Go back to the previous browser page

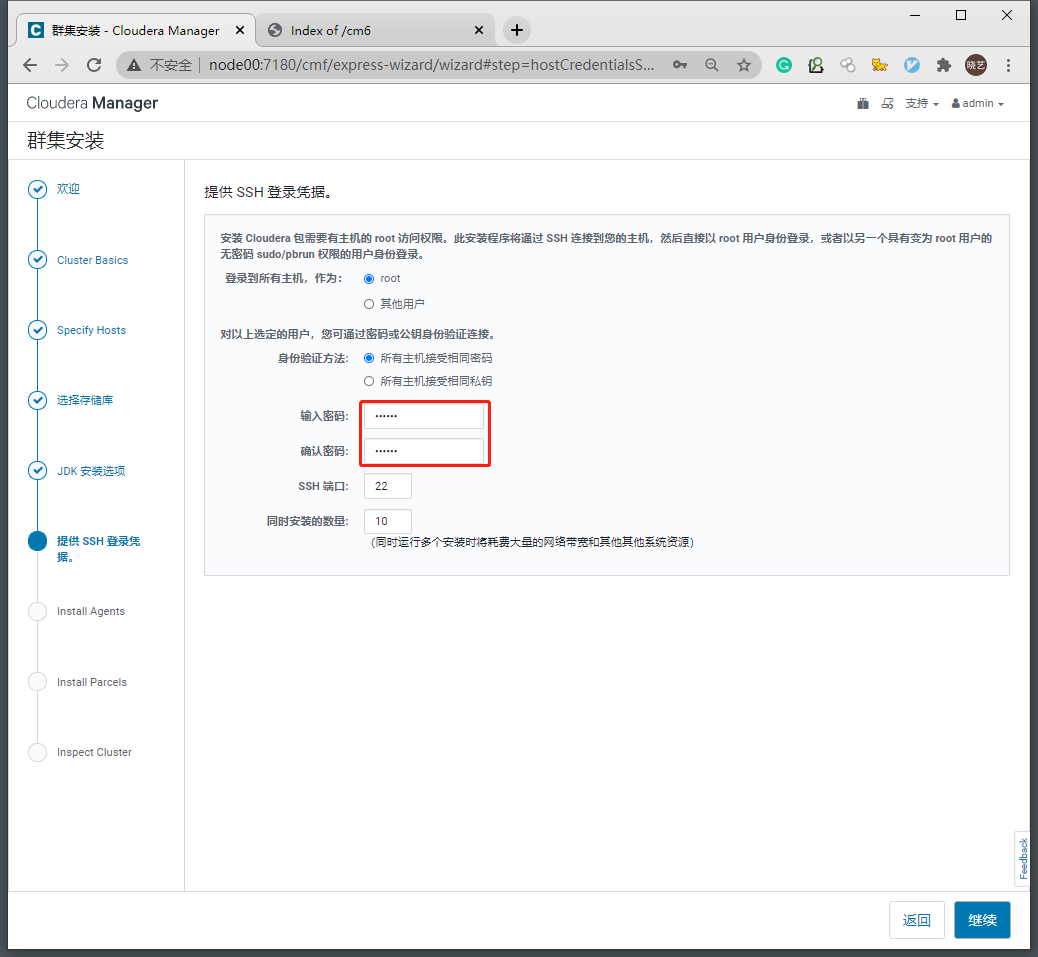click(x=30, y=65)
